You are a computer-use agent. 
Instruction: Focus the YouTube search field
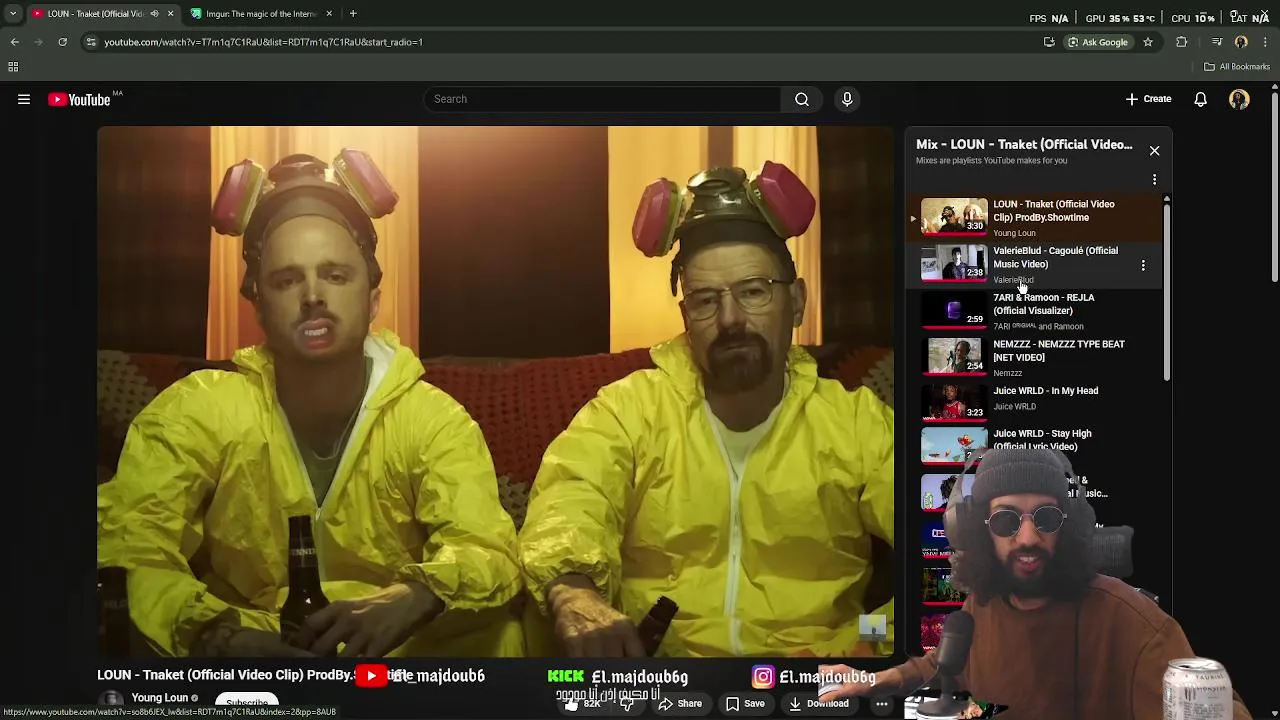point(603,99)
